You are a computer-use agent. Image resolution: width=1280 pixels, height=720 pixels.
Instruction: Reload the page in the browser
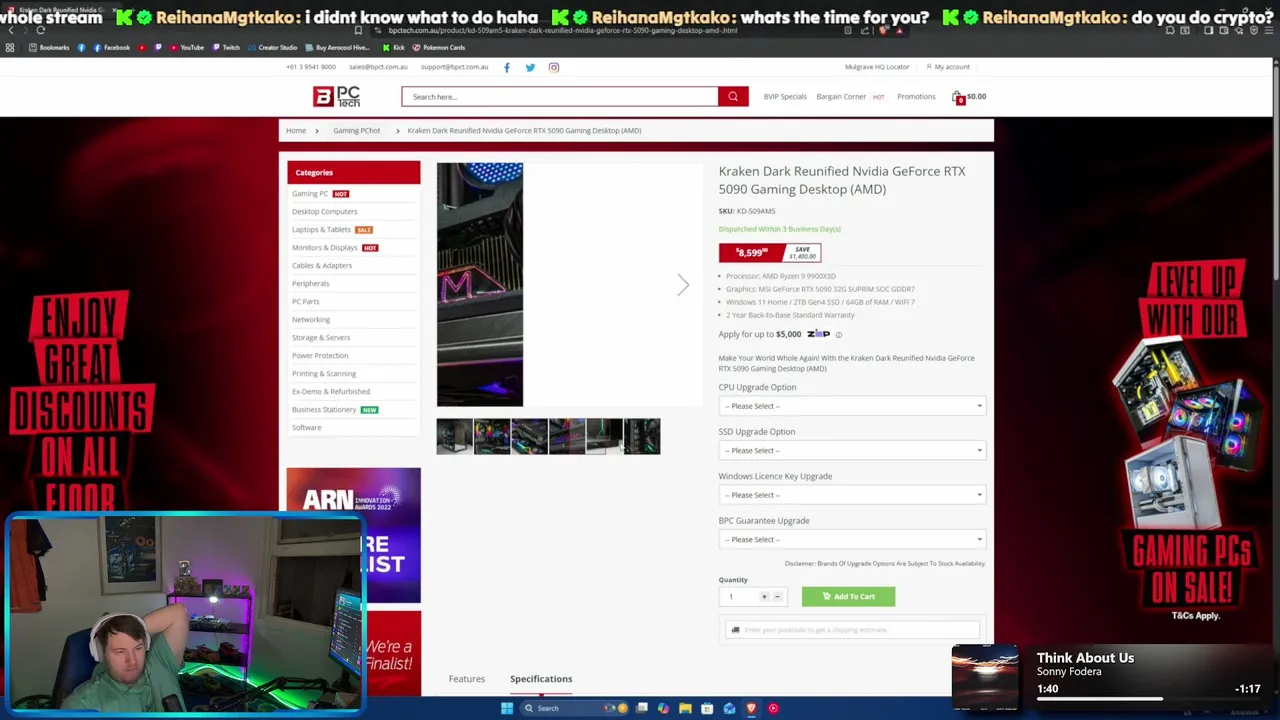(40, 30)
